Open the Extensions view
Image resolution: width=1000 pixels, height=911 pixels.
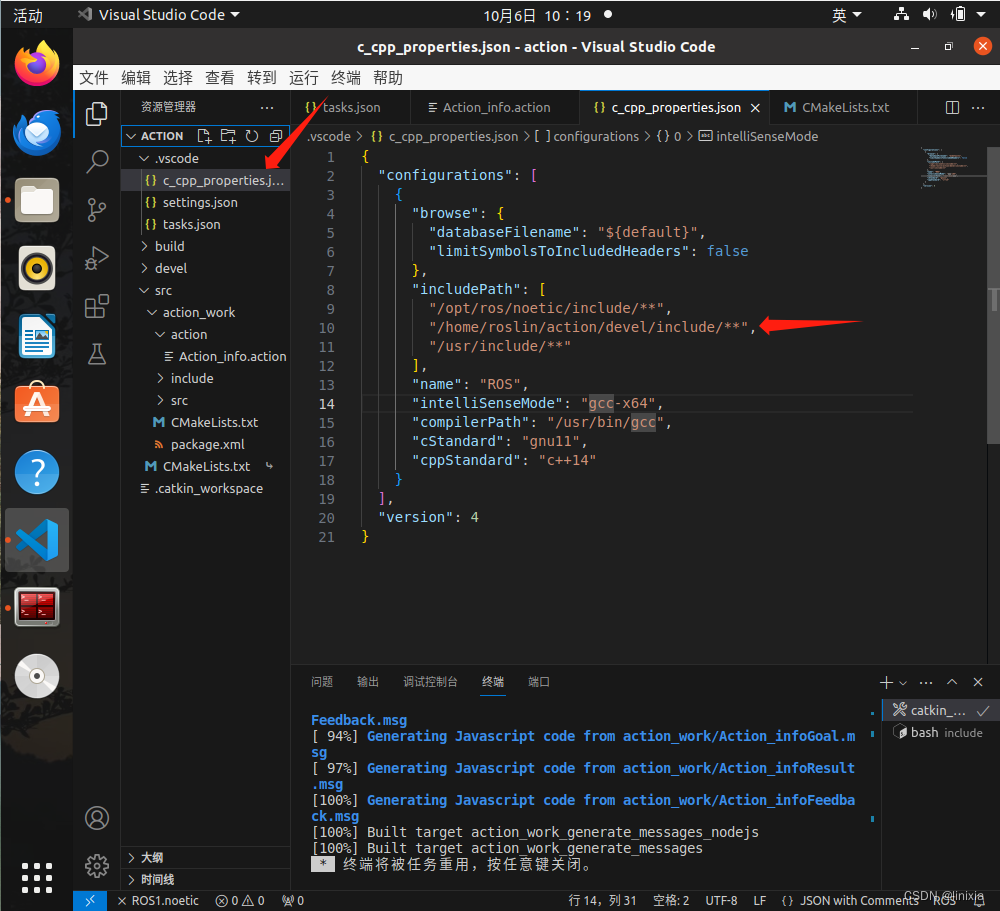point(97,306)
